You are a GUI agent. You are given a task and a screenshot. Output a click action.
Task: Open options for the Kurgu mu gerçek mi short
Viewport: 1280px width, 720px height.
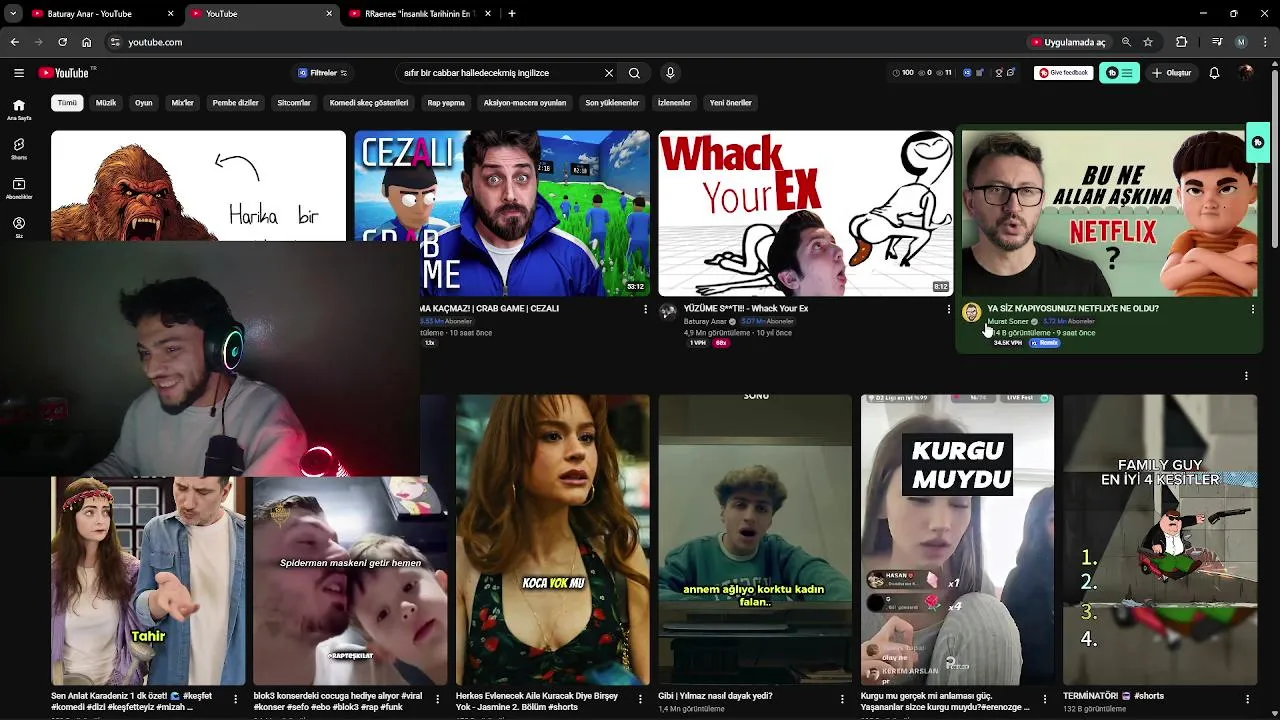click(x=1045, y=699)
